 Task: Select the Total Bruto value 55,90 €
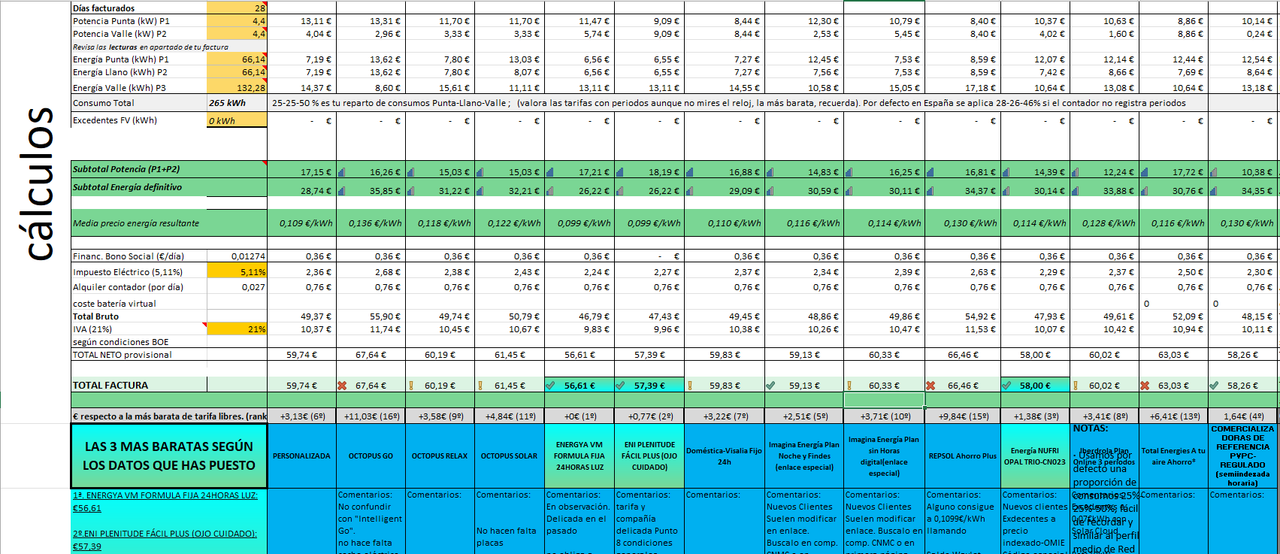click(370, 316)
